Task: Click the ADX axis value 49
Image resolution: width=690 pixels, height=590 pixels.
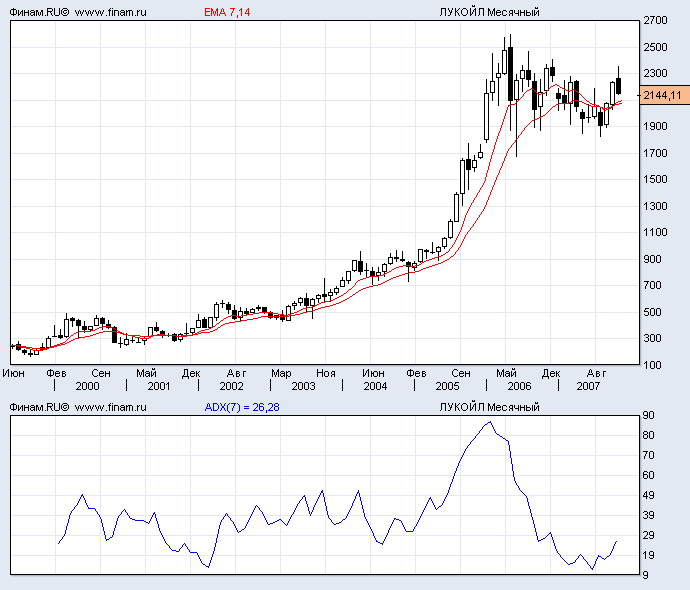Action: pos(649,495)
